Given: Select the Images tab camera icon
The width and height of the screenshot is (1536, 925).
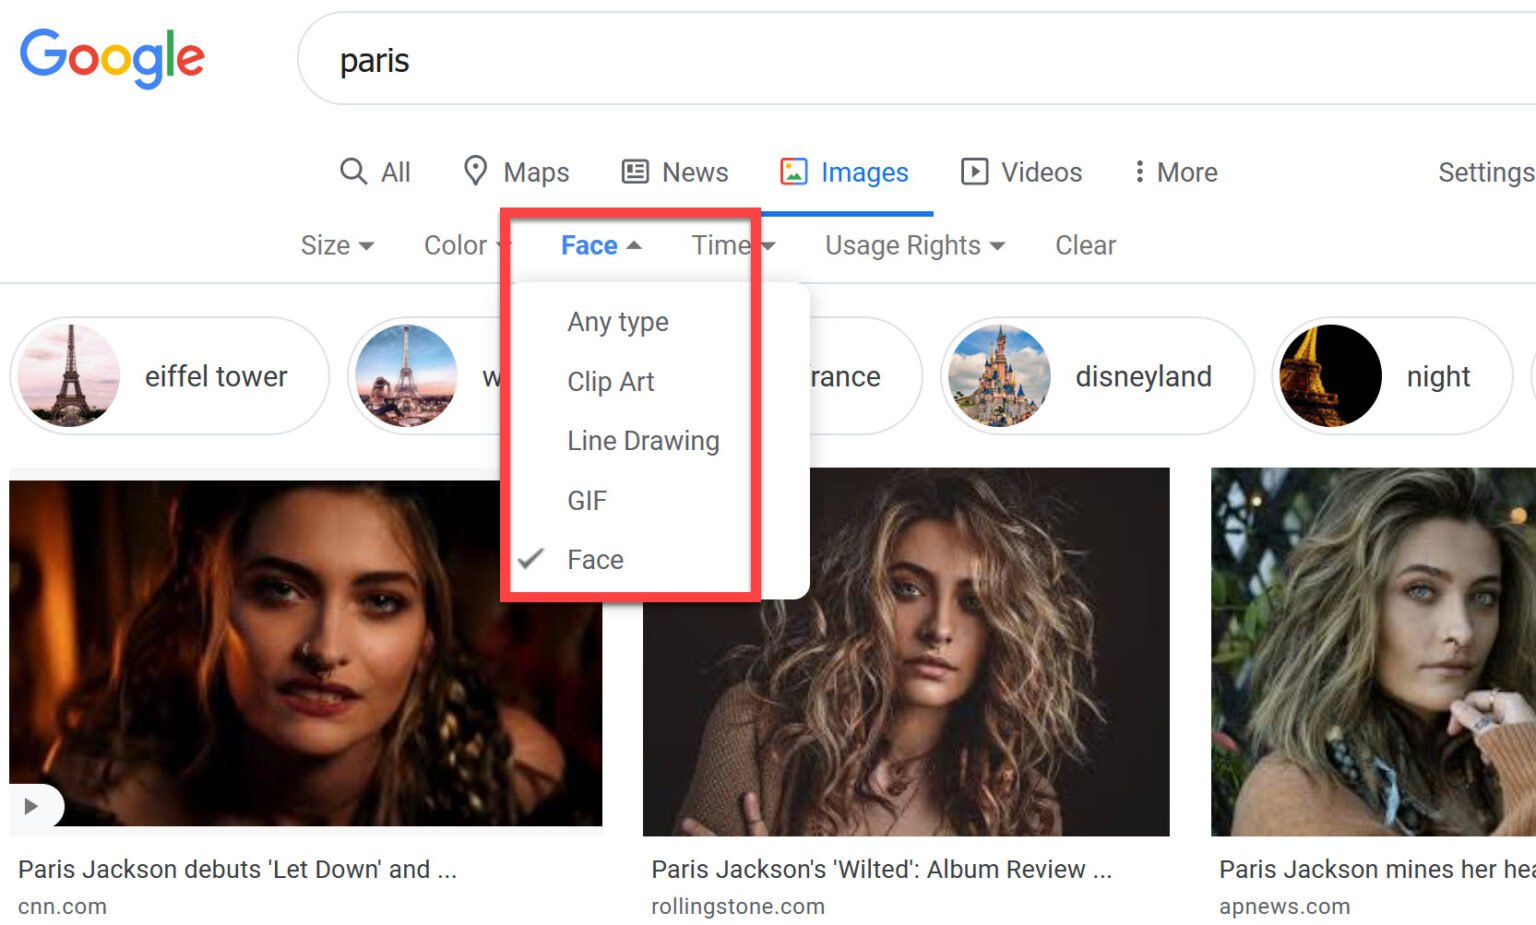Looking at the screenshot, I should pyautogui.click(x=795, y=171).
